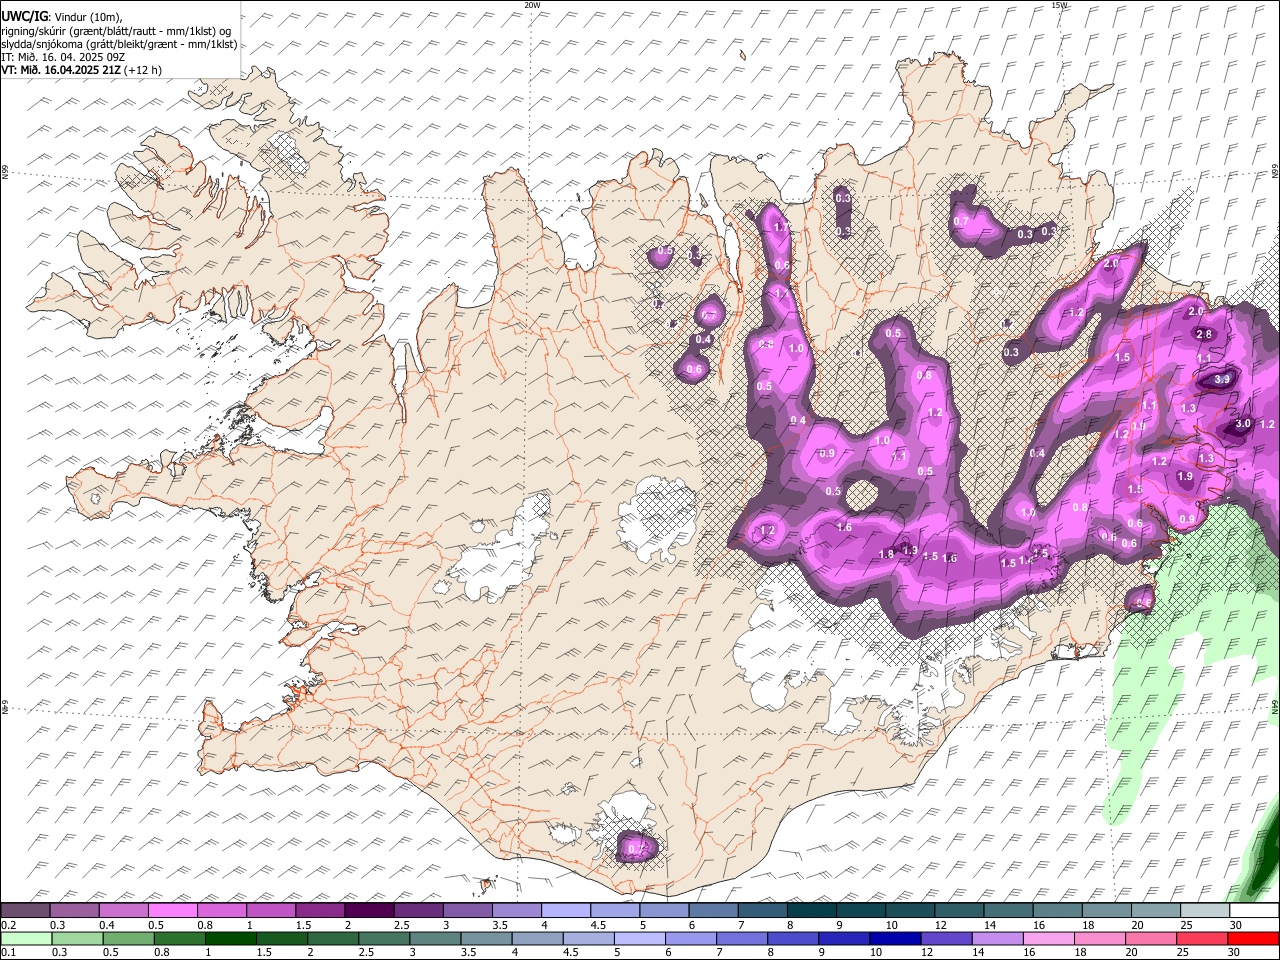The height and width of the screenshot is (960, 1280).
Task: Select the mauve 0.3 swatch in the purple scale
Action: coord(74,911)
